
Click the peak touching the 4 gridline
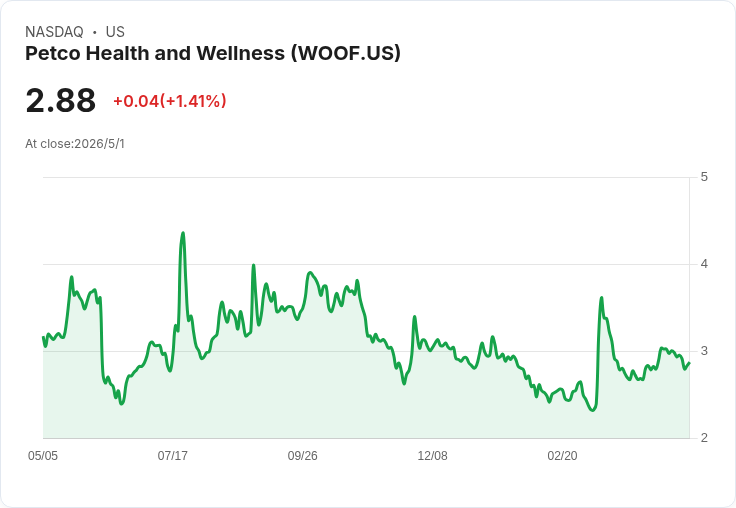[x=253, y=265]
